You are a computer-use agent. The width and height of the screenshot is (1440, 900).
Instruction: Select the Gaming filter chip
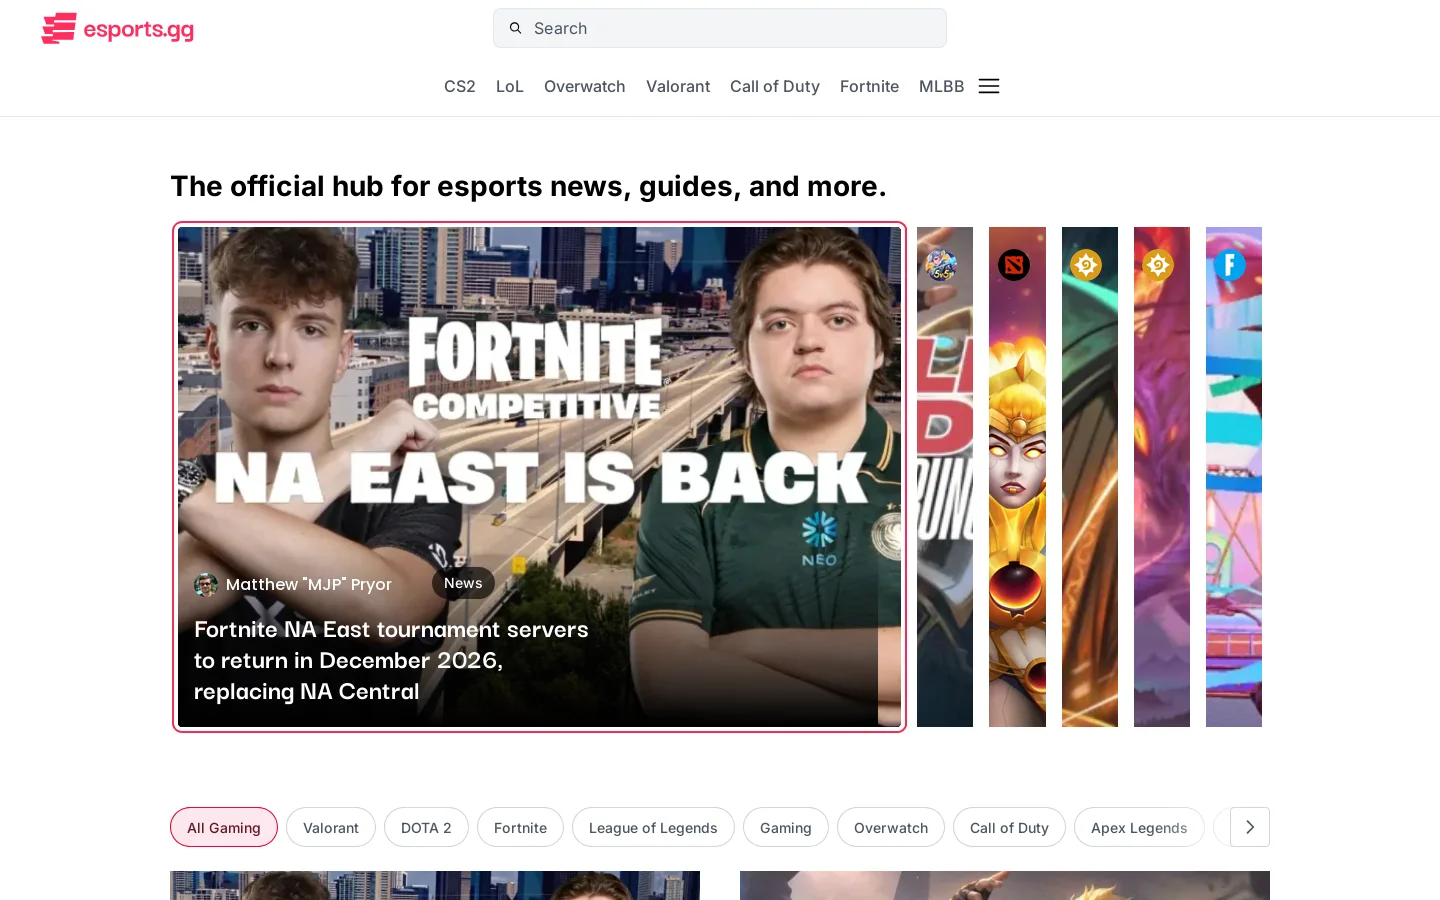pos(786,827)
